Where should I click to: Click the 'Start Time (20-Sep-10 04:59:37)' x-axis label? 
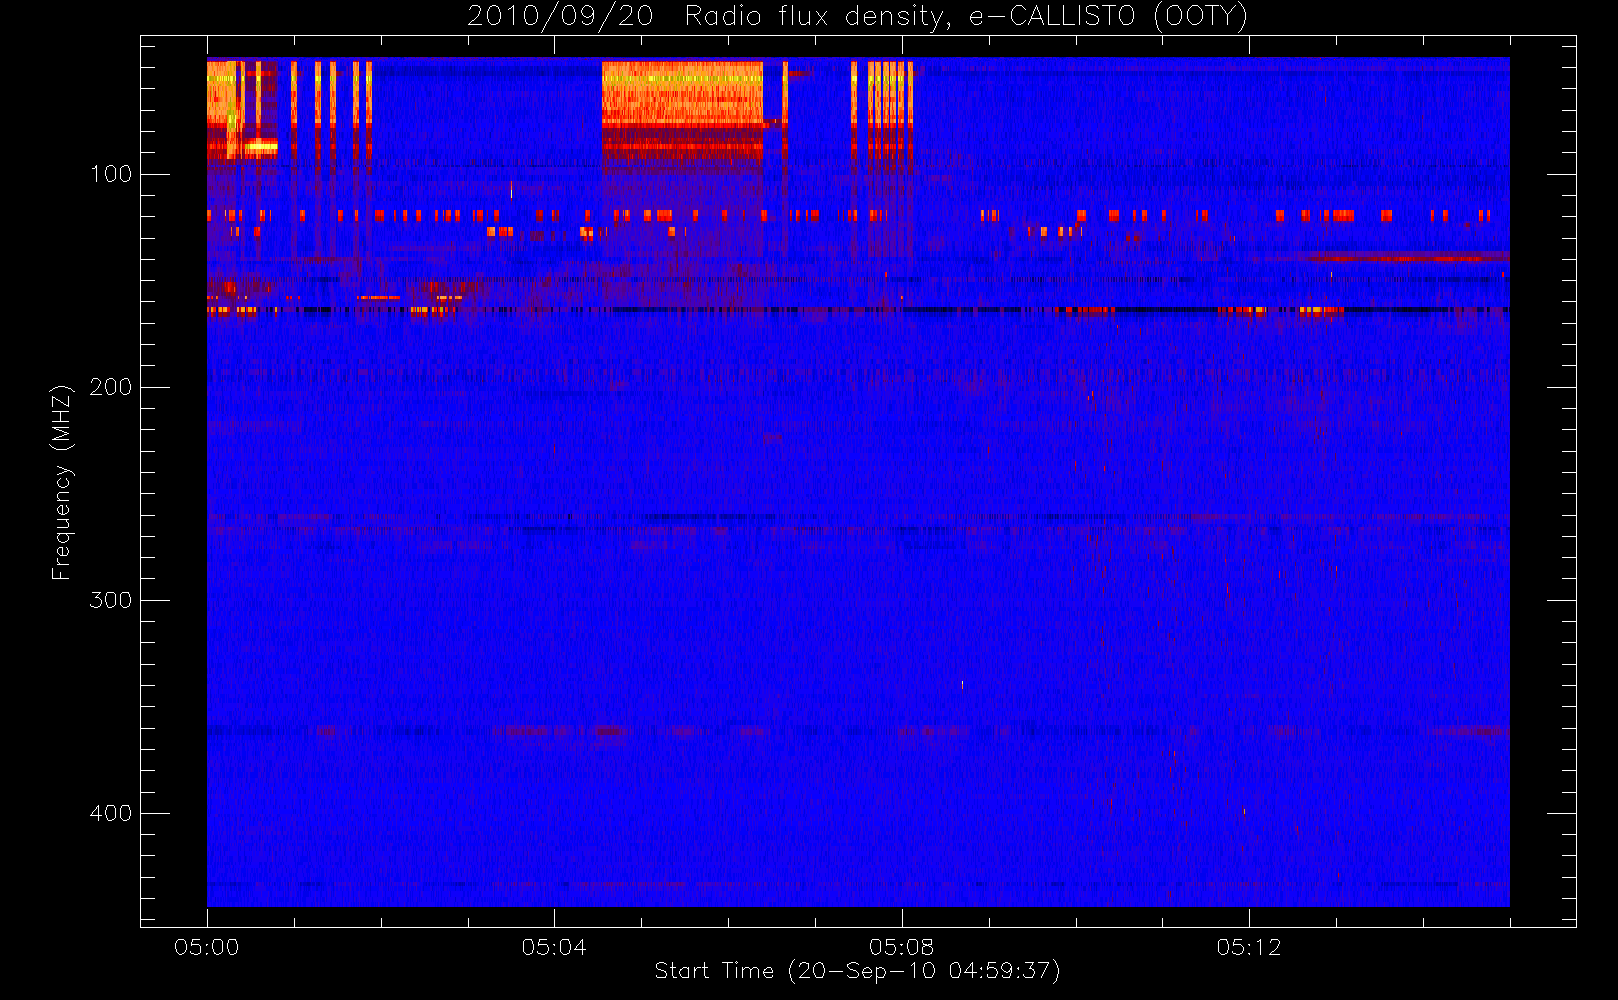point(857,971)
